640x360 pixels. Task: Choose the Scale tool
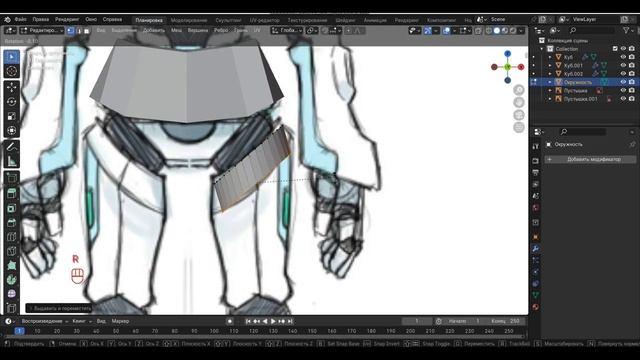(x=11, y=116)
